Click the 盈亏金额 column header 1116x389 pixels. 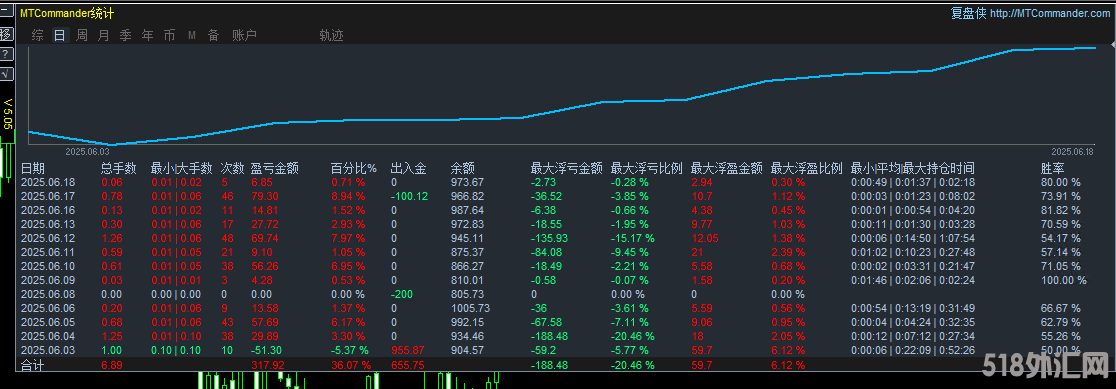click(x=275, y=169)
